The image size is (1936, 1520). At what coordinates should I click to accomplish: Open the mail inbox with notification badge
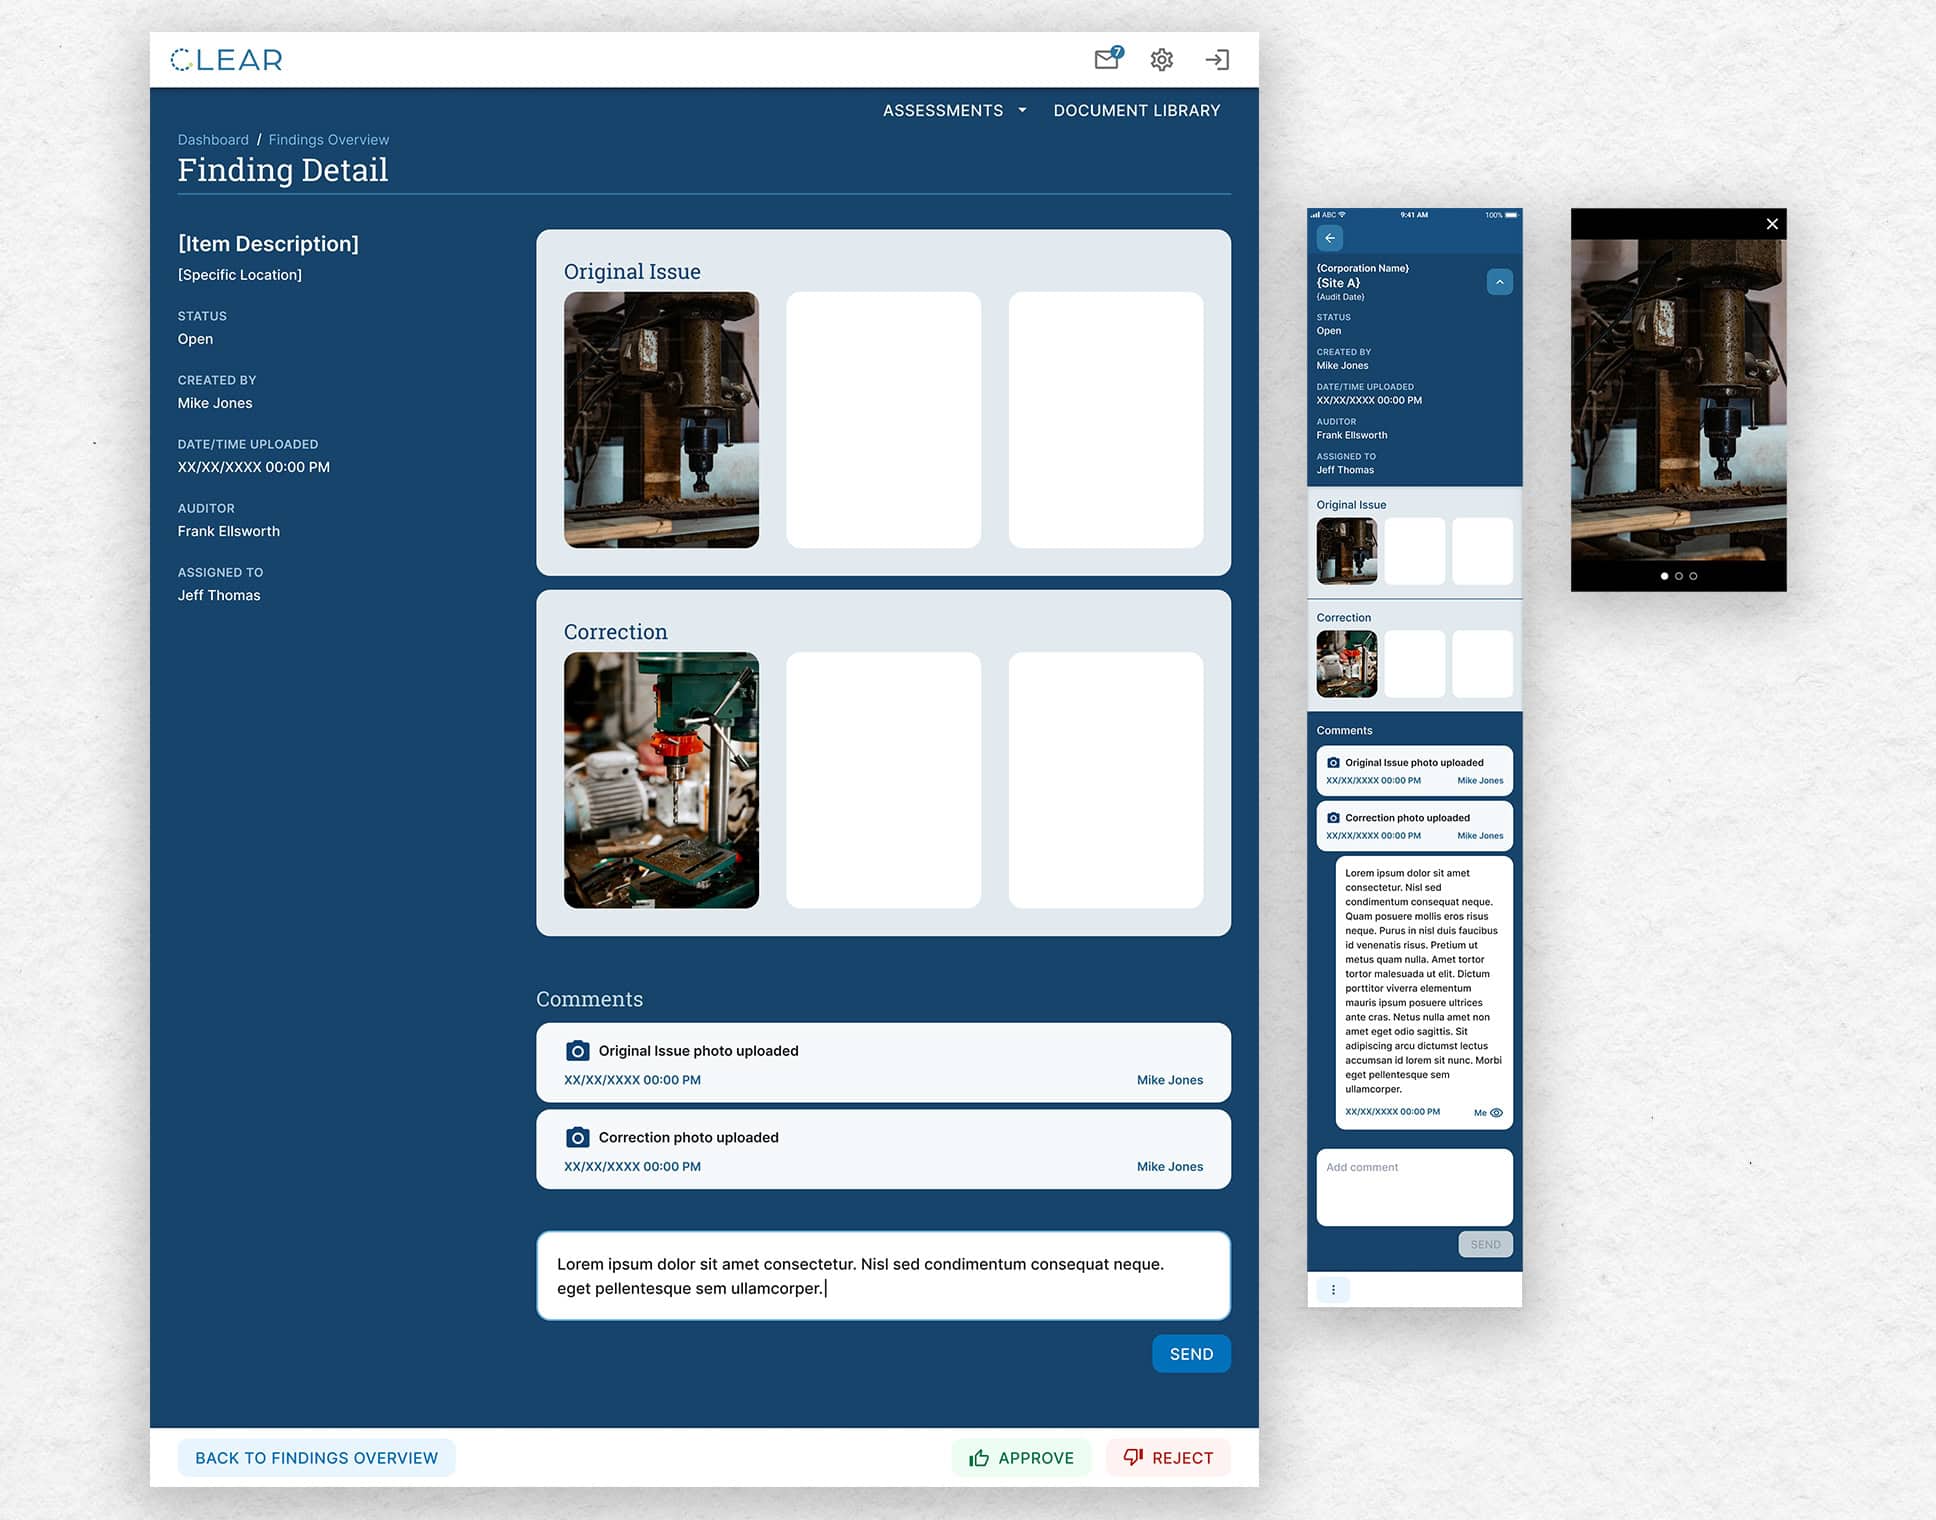(x=1107, y=59)
